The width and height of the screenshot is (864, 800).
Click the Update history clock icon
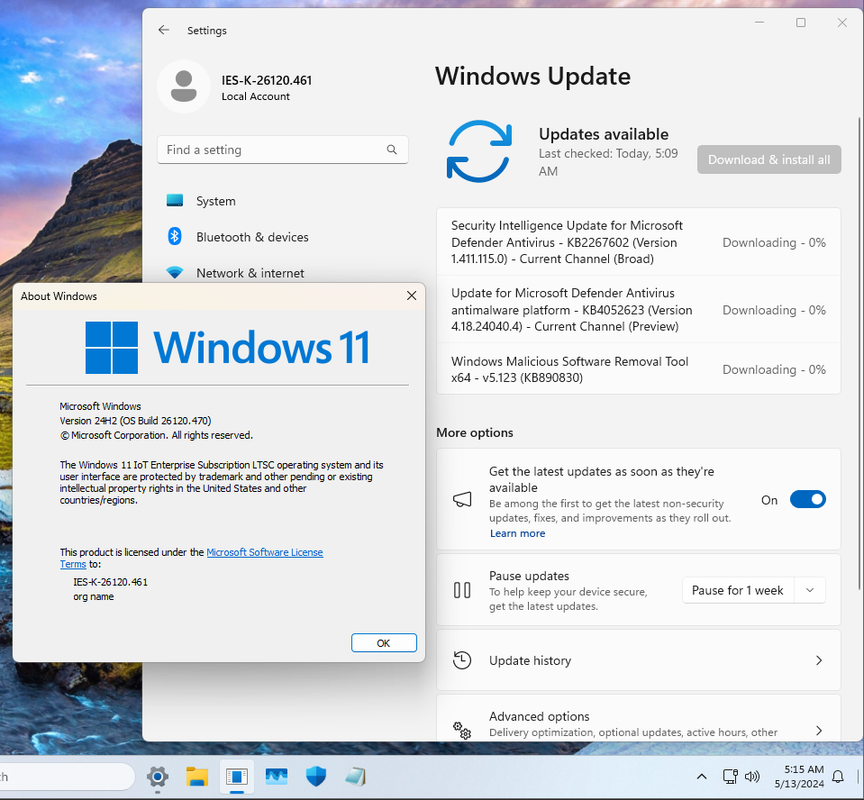point(462,660)
